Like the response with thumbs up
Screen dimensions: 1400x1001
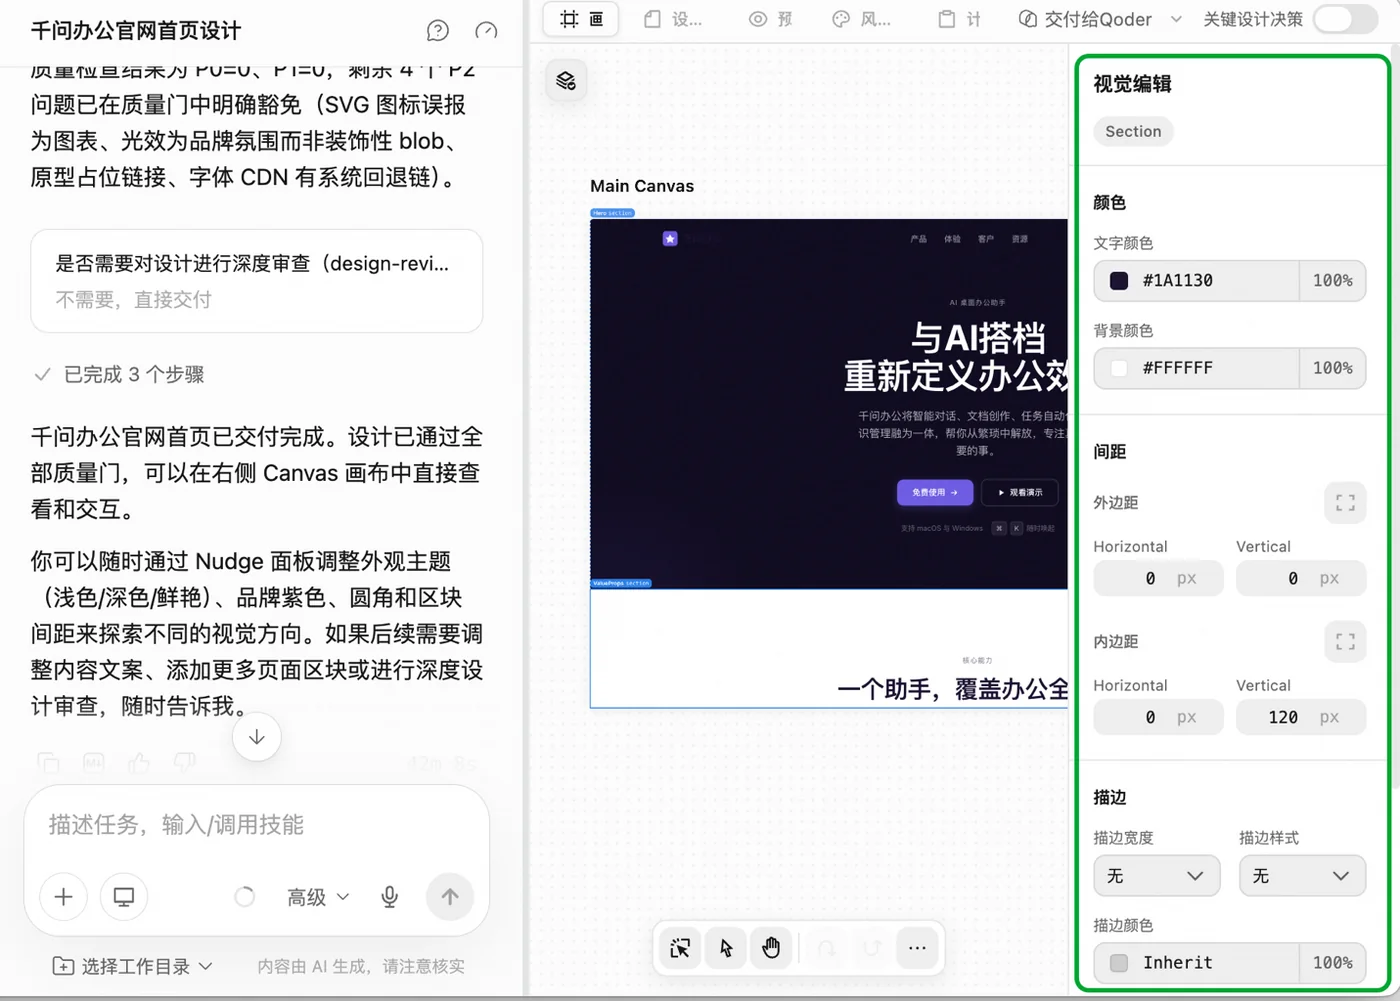pos(139,763)
